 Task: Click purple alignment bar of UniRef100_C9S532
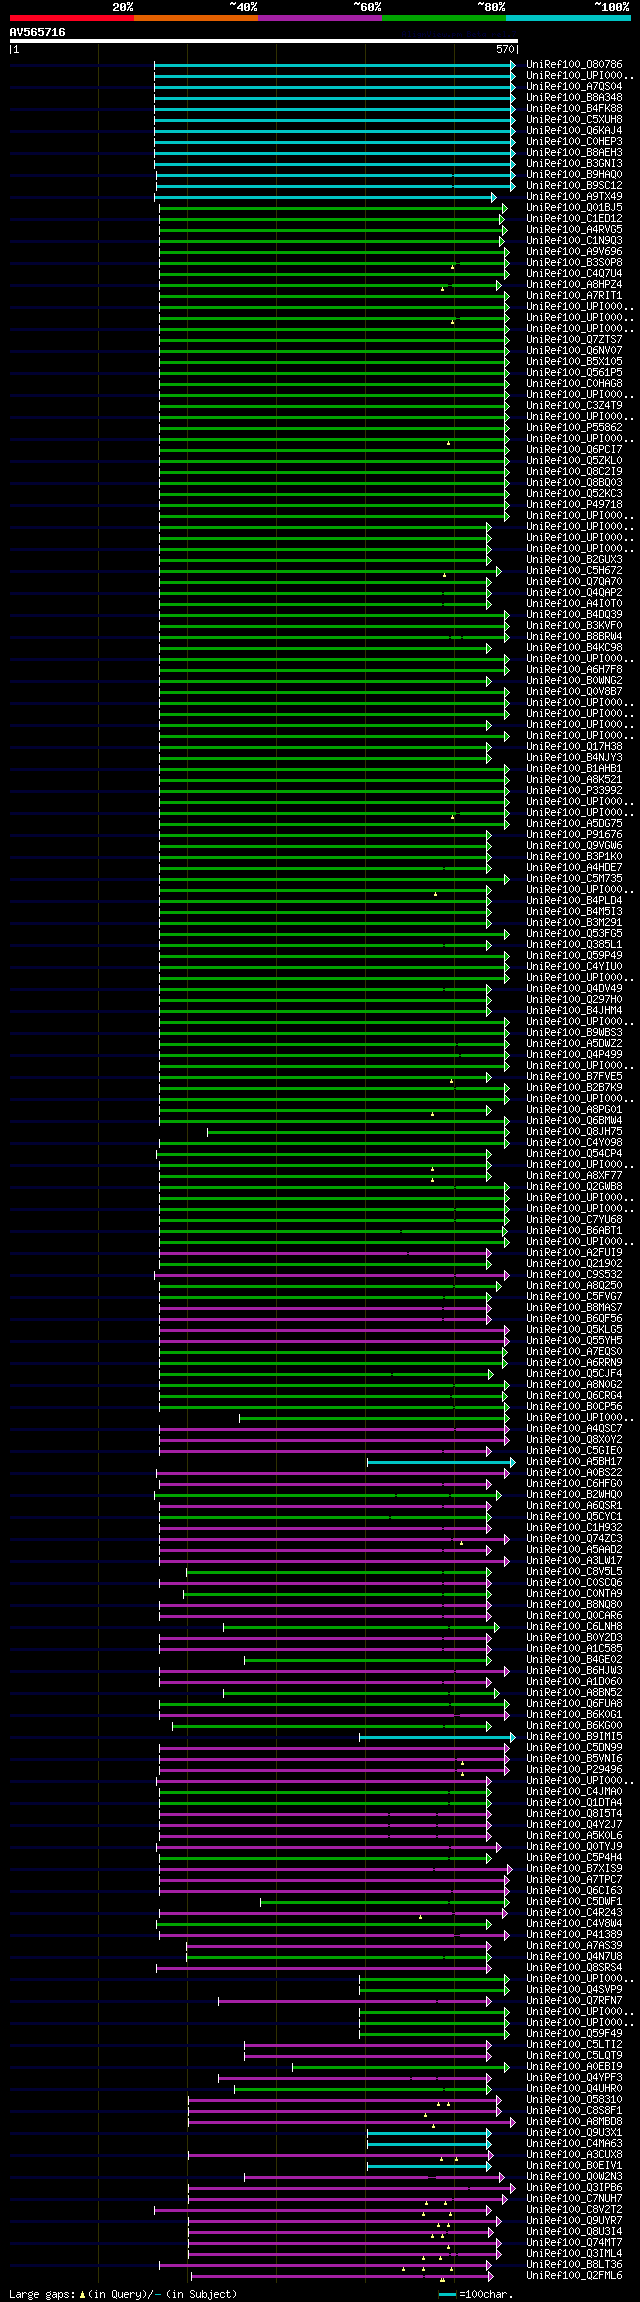[332, 1275]
